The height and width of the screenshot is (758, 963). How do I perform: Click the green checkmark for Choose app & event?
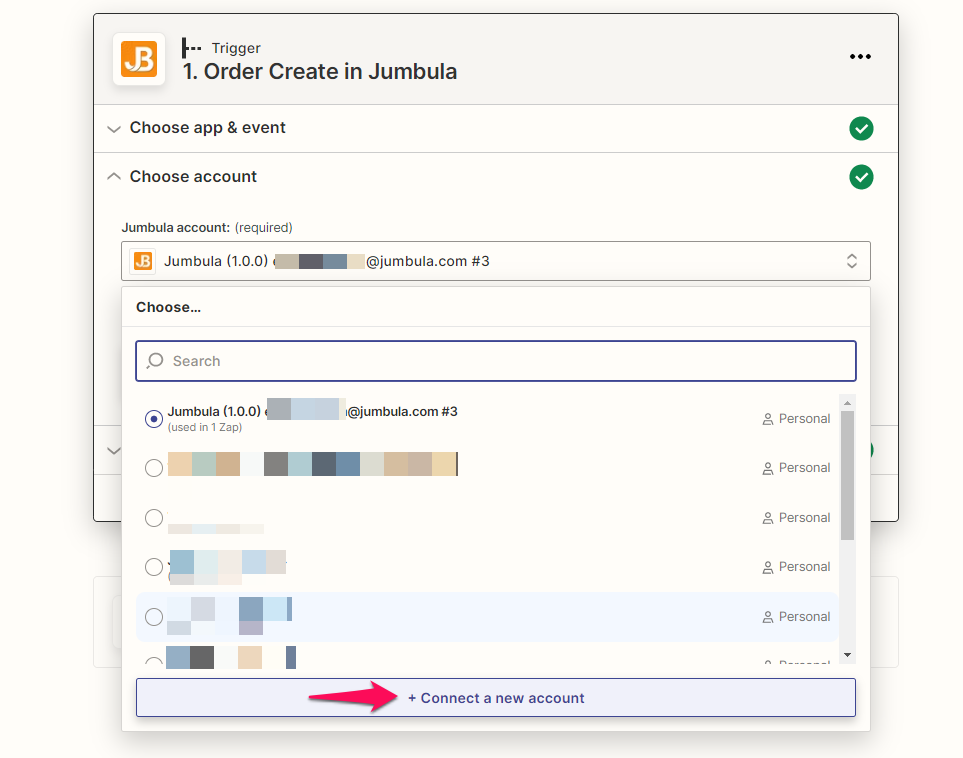pos(861,128)
